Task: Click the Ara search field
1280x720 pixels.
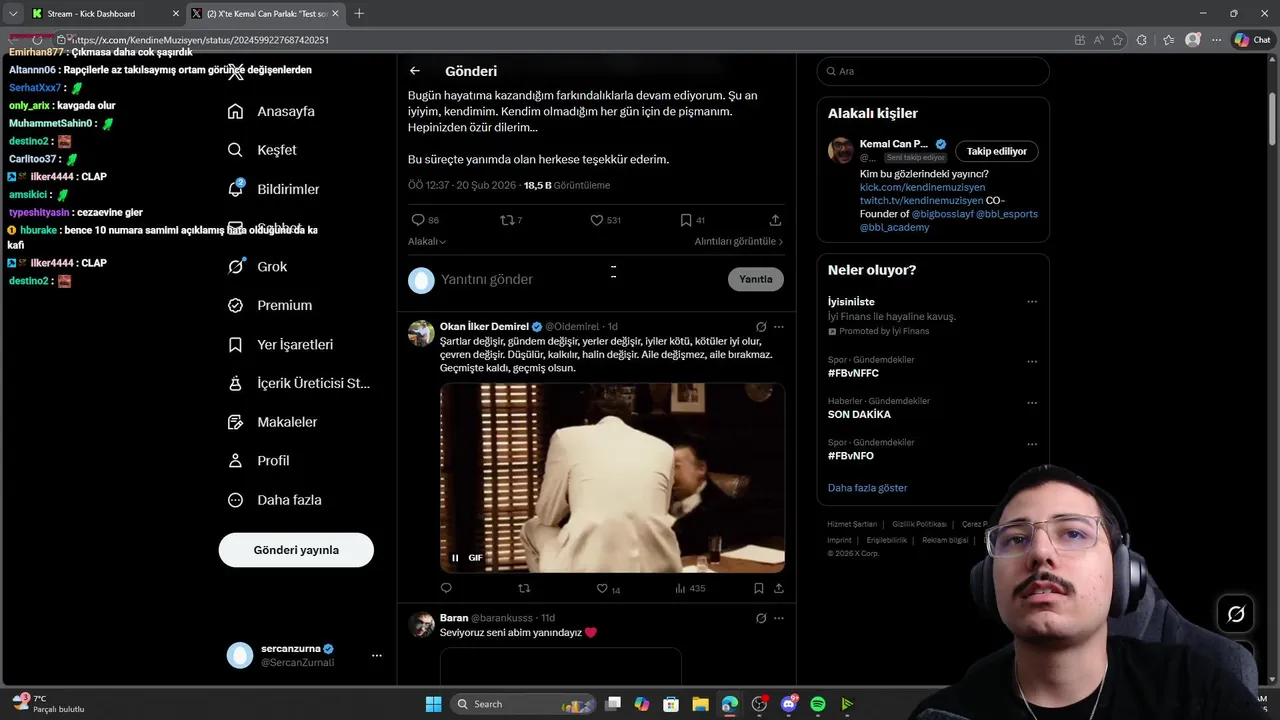Action: pos(933,71)
